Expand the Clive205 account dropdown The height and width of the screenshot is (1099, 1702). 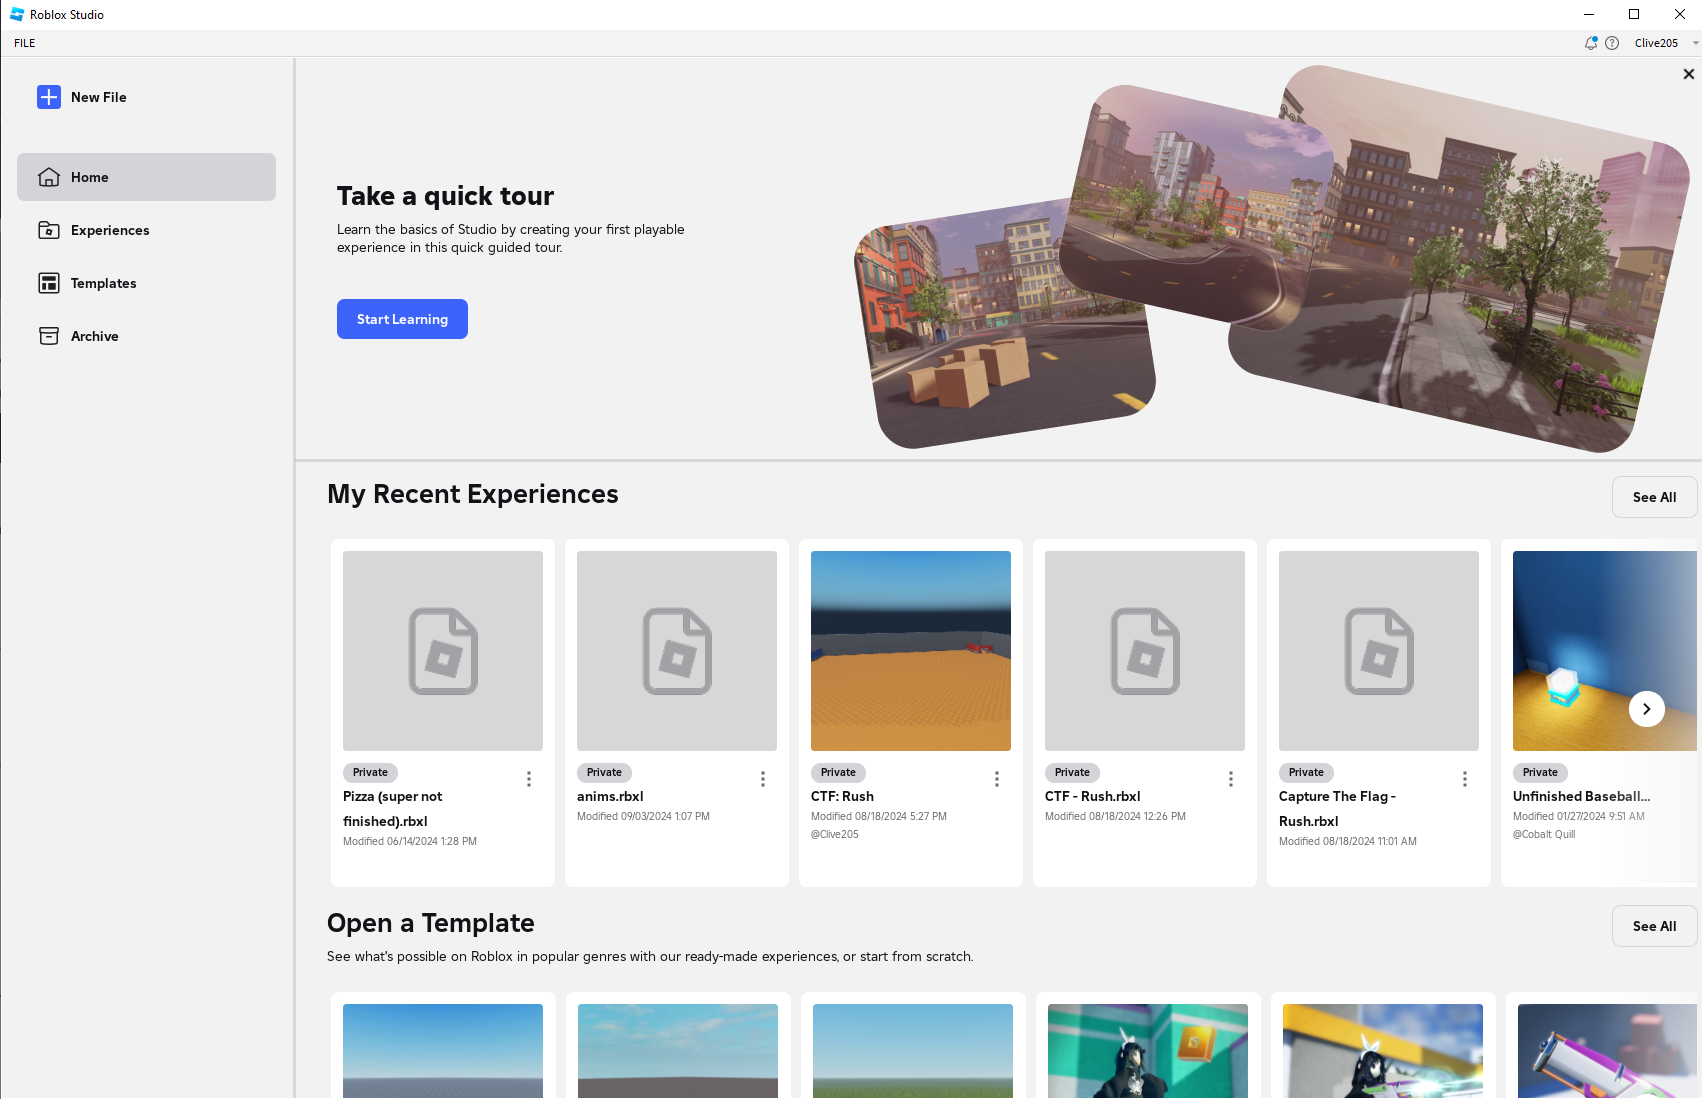(x=1695, y=43)
